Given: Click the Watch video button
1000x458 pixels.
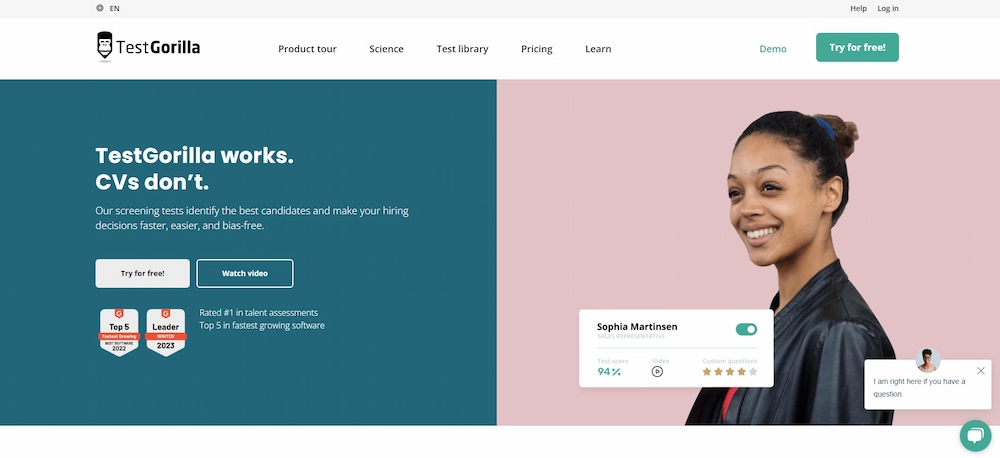Looking at the screenshot, I should coord(245,273).
